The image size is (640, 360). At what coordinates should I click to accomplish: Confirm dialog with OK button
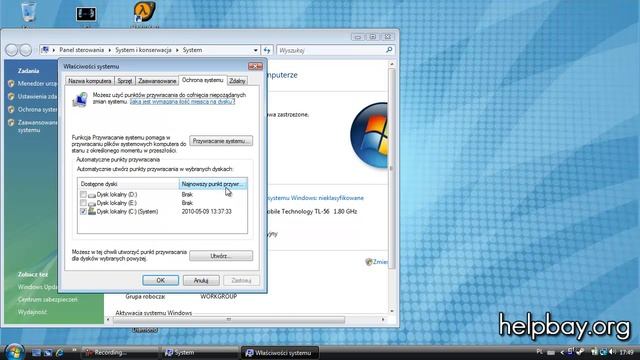click(x=160, y=280)
